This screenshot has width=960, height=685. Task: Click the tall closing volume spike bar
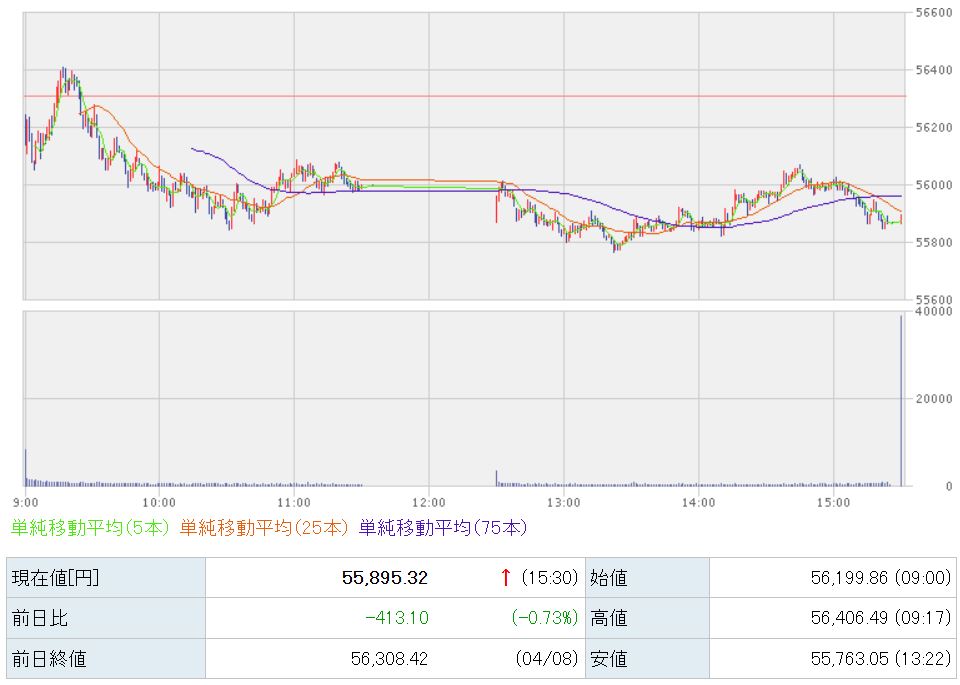pyautogui.click(x=901, y=400)
